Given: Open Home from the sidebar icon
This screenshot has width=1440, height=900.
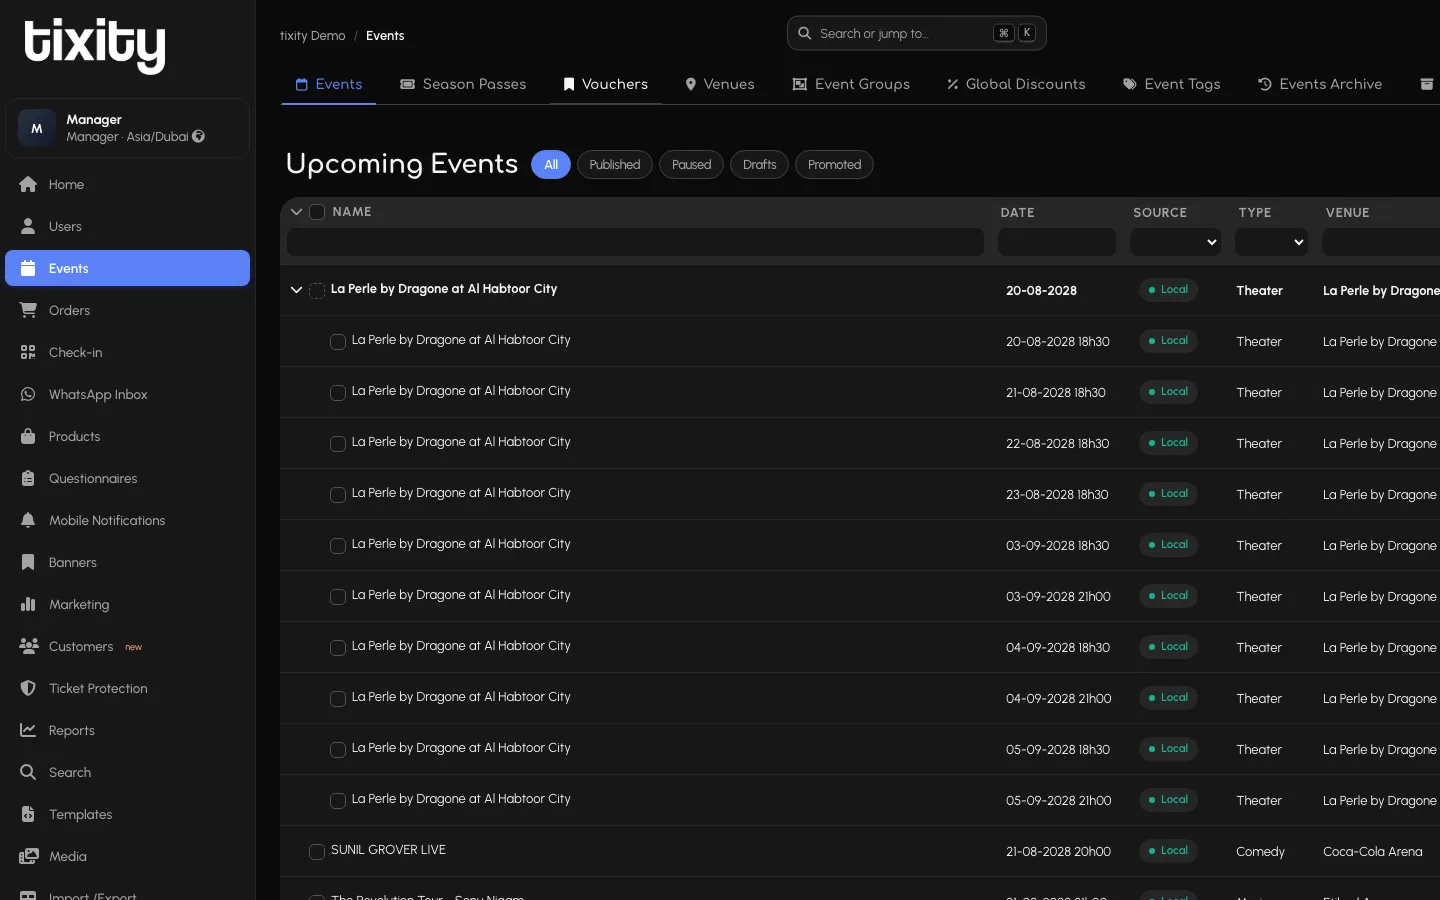Looking at the screenshot, I should 28,184.
